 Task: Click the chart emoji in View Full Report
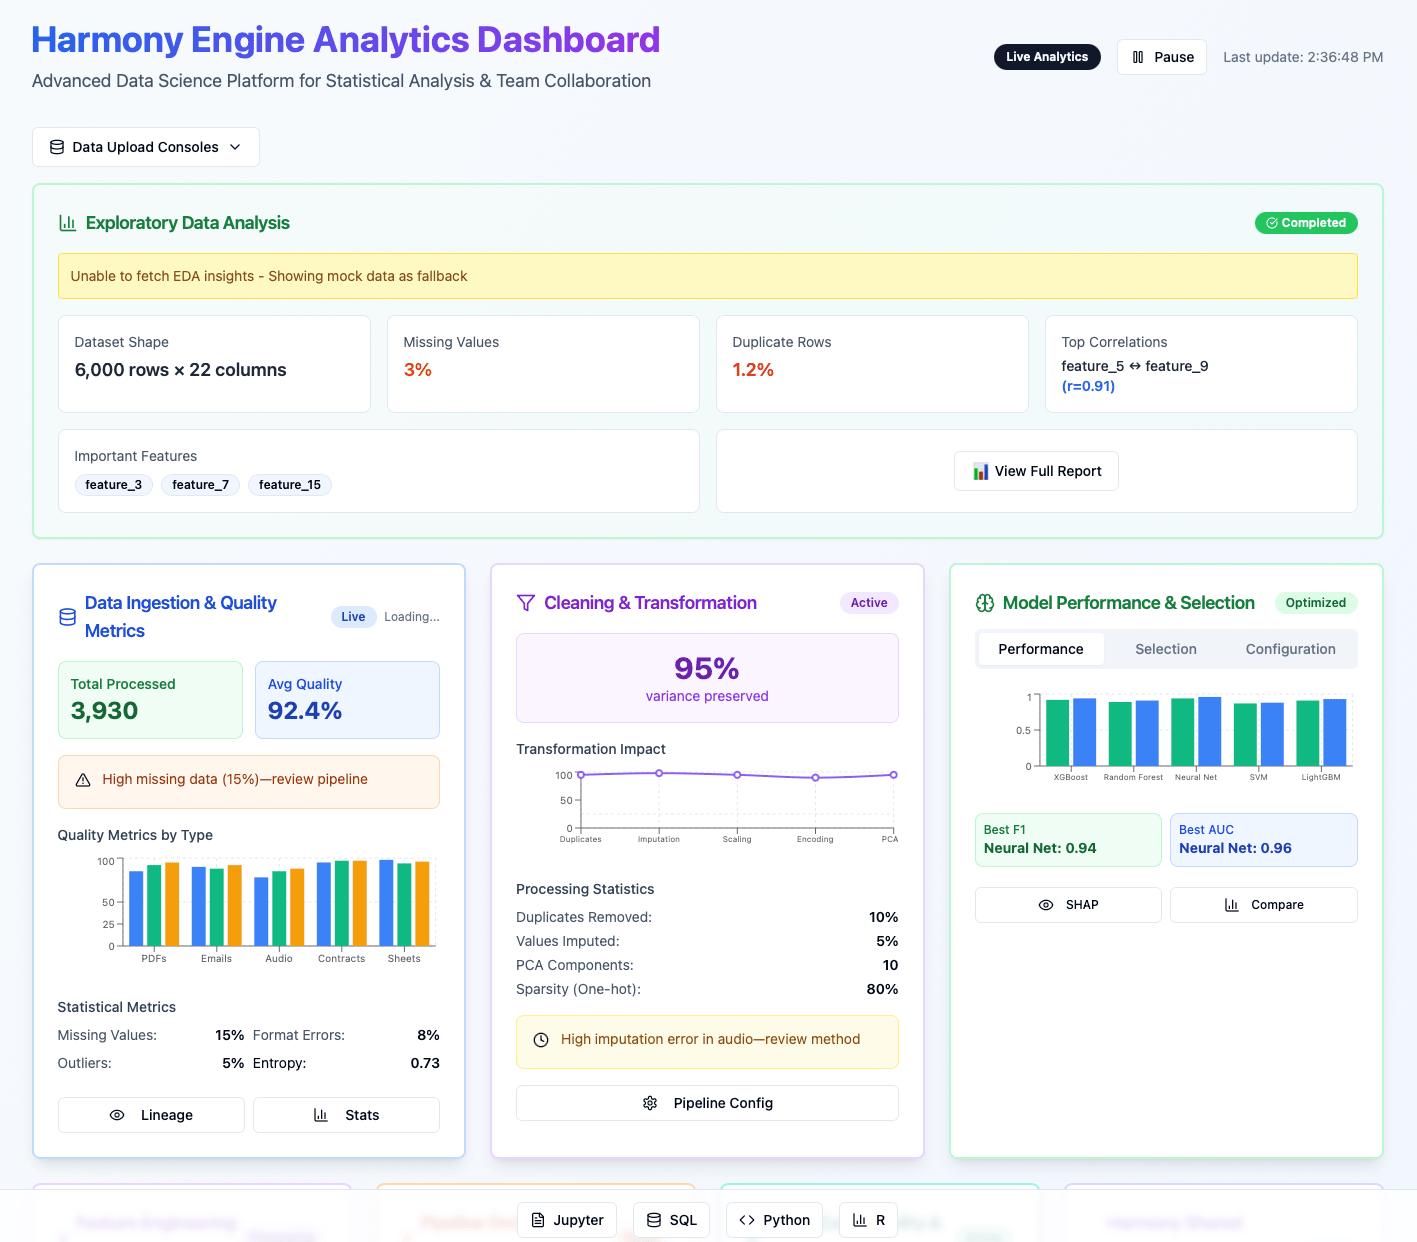[981, 471]
